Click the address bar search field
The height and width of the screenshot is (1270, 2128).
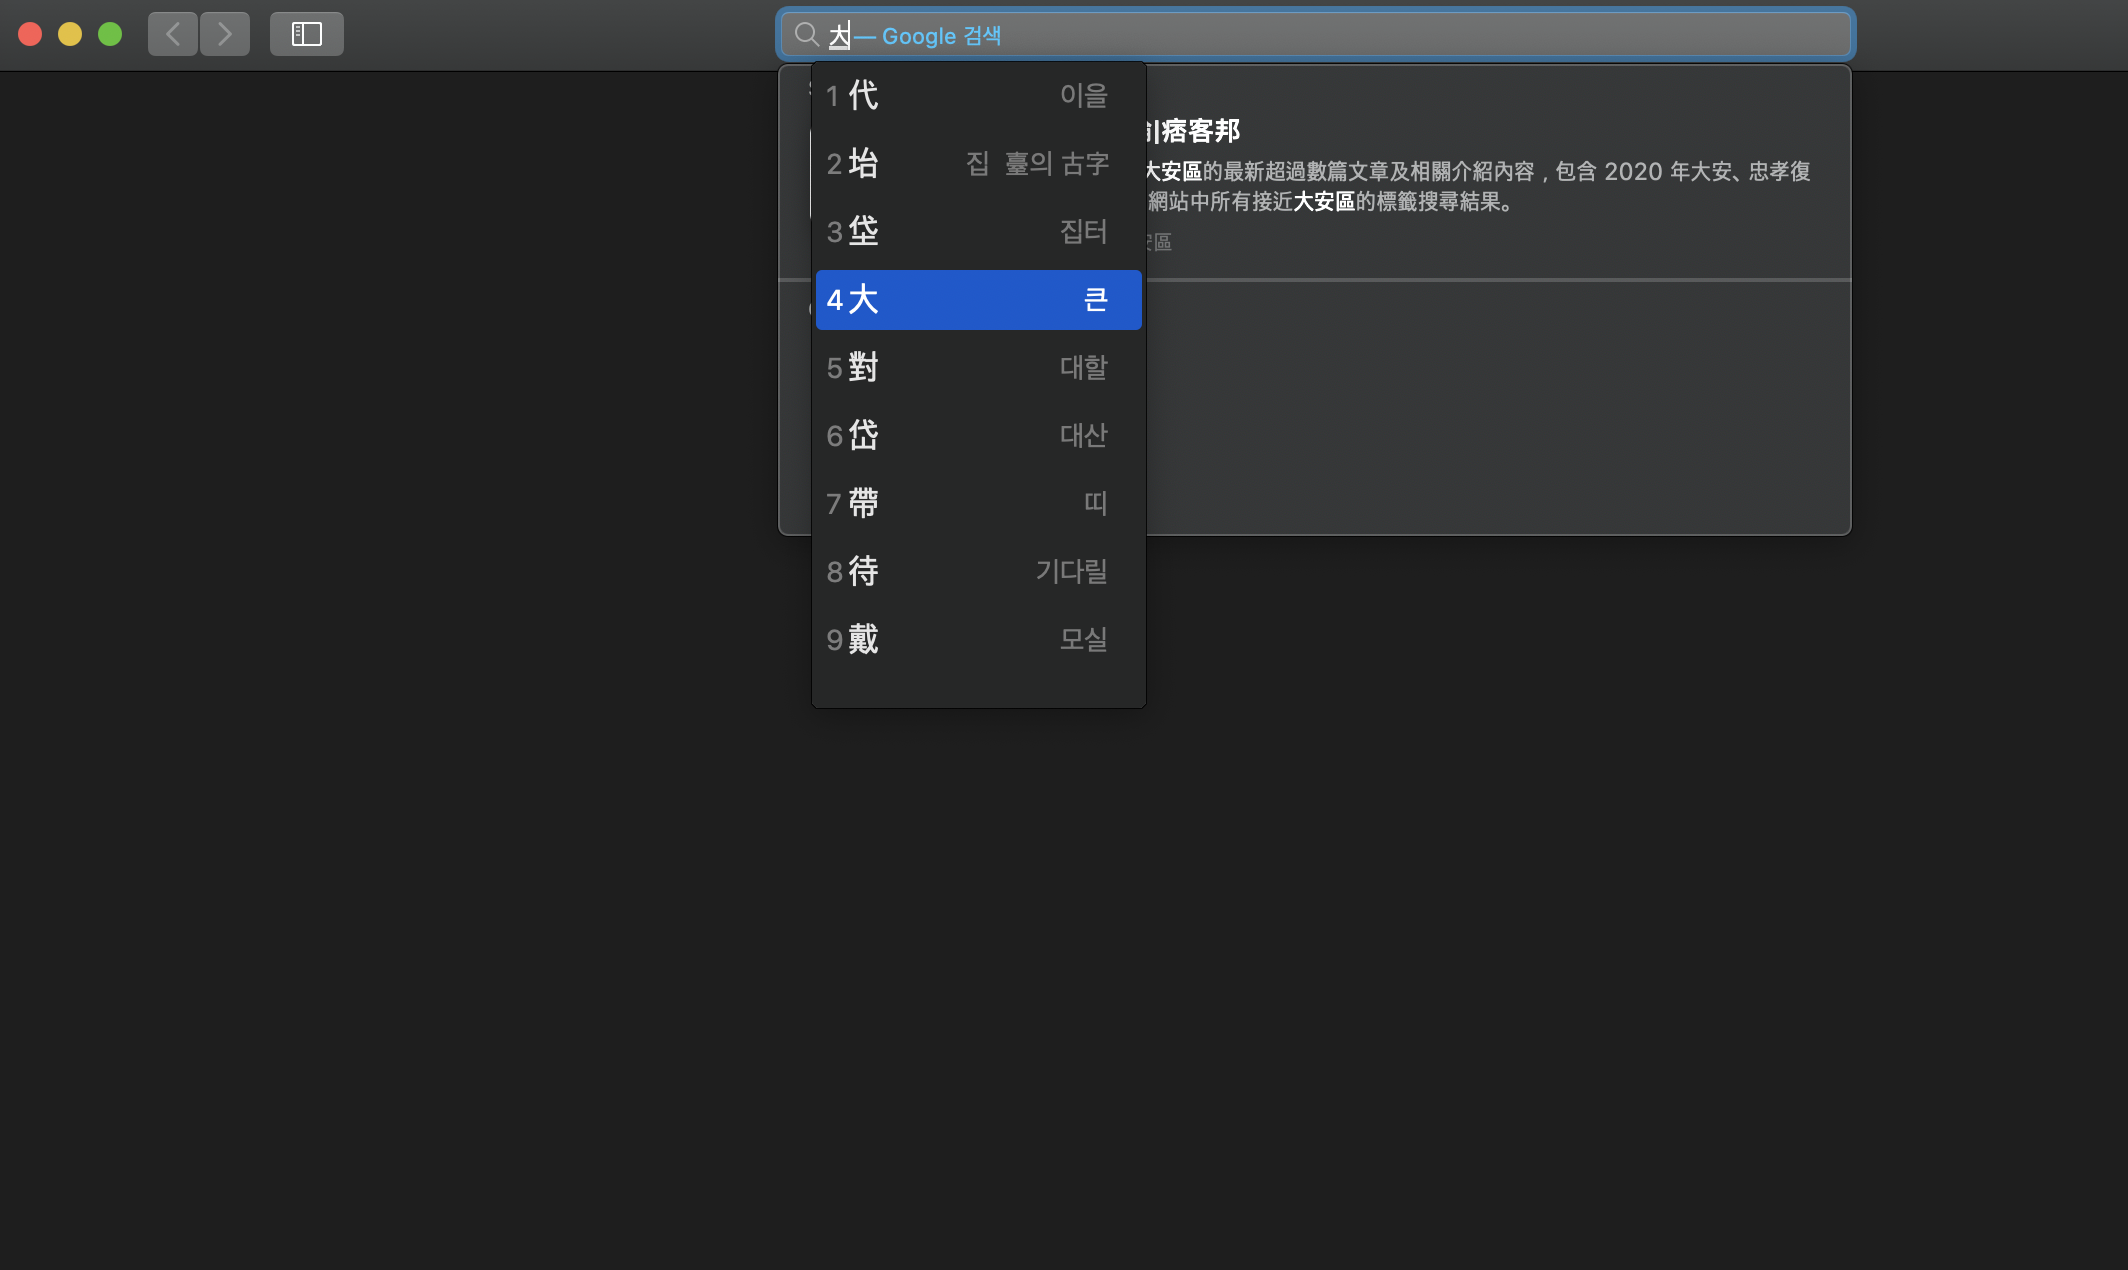coord(1400,35)
